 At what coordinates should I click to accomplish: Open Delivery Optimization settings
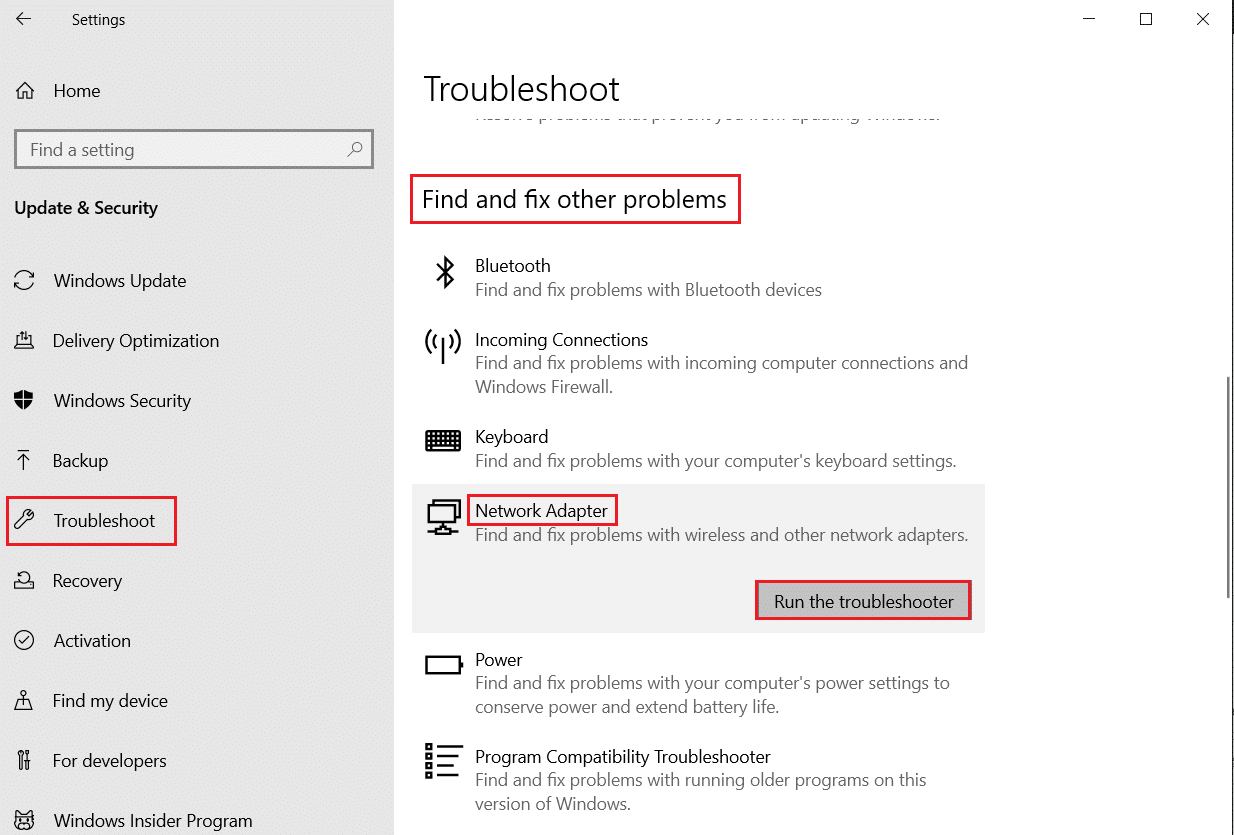tap(135, 340)
